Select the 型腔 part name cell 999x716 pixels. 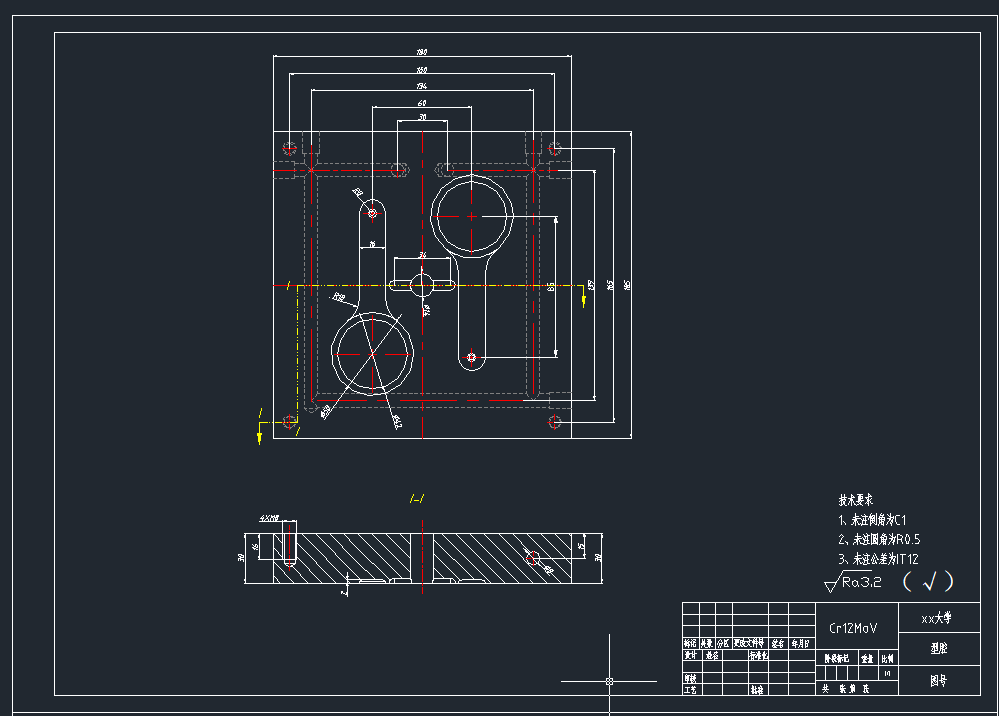tap(939, 648)
